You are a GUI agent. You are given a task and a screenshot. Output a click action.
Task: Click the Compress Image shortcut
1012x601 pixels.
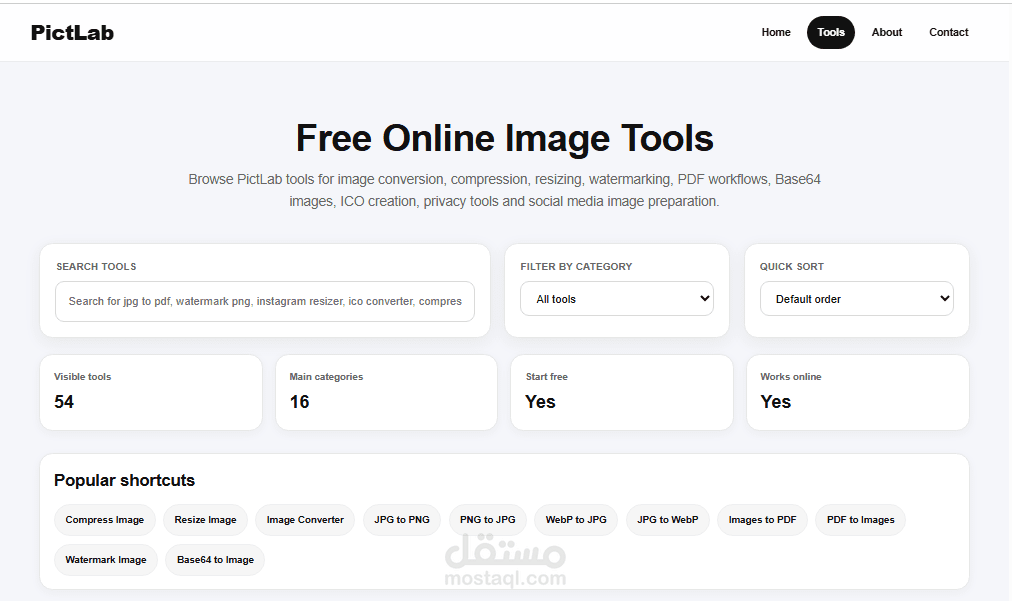[x=105, y=520]
